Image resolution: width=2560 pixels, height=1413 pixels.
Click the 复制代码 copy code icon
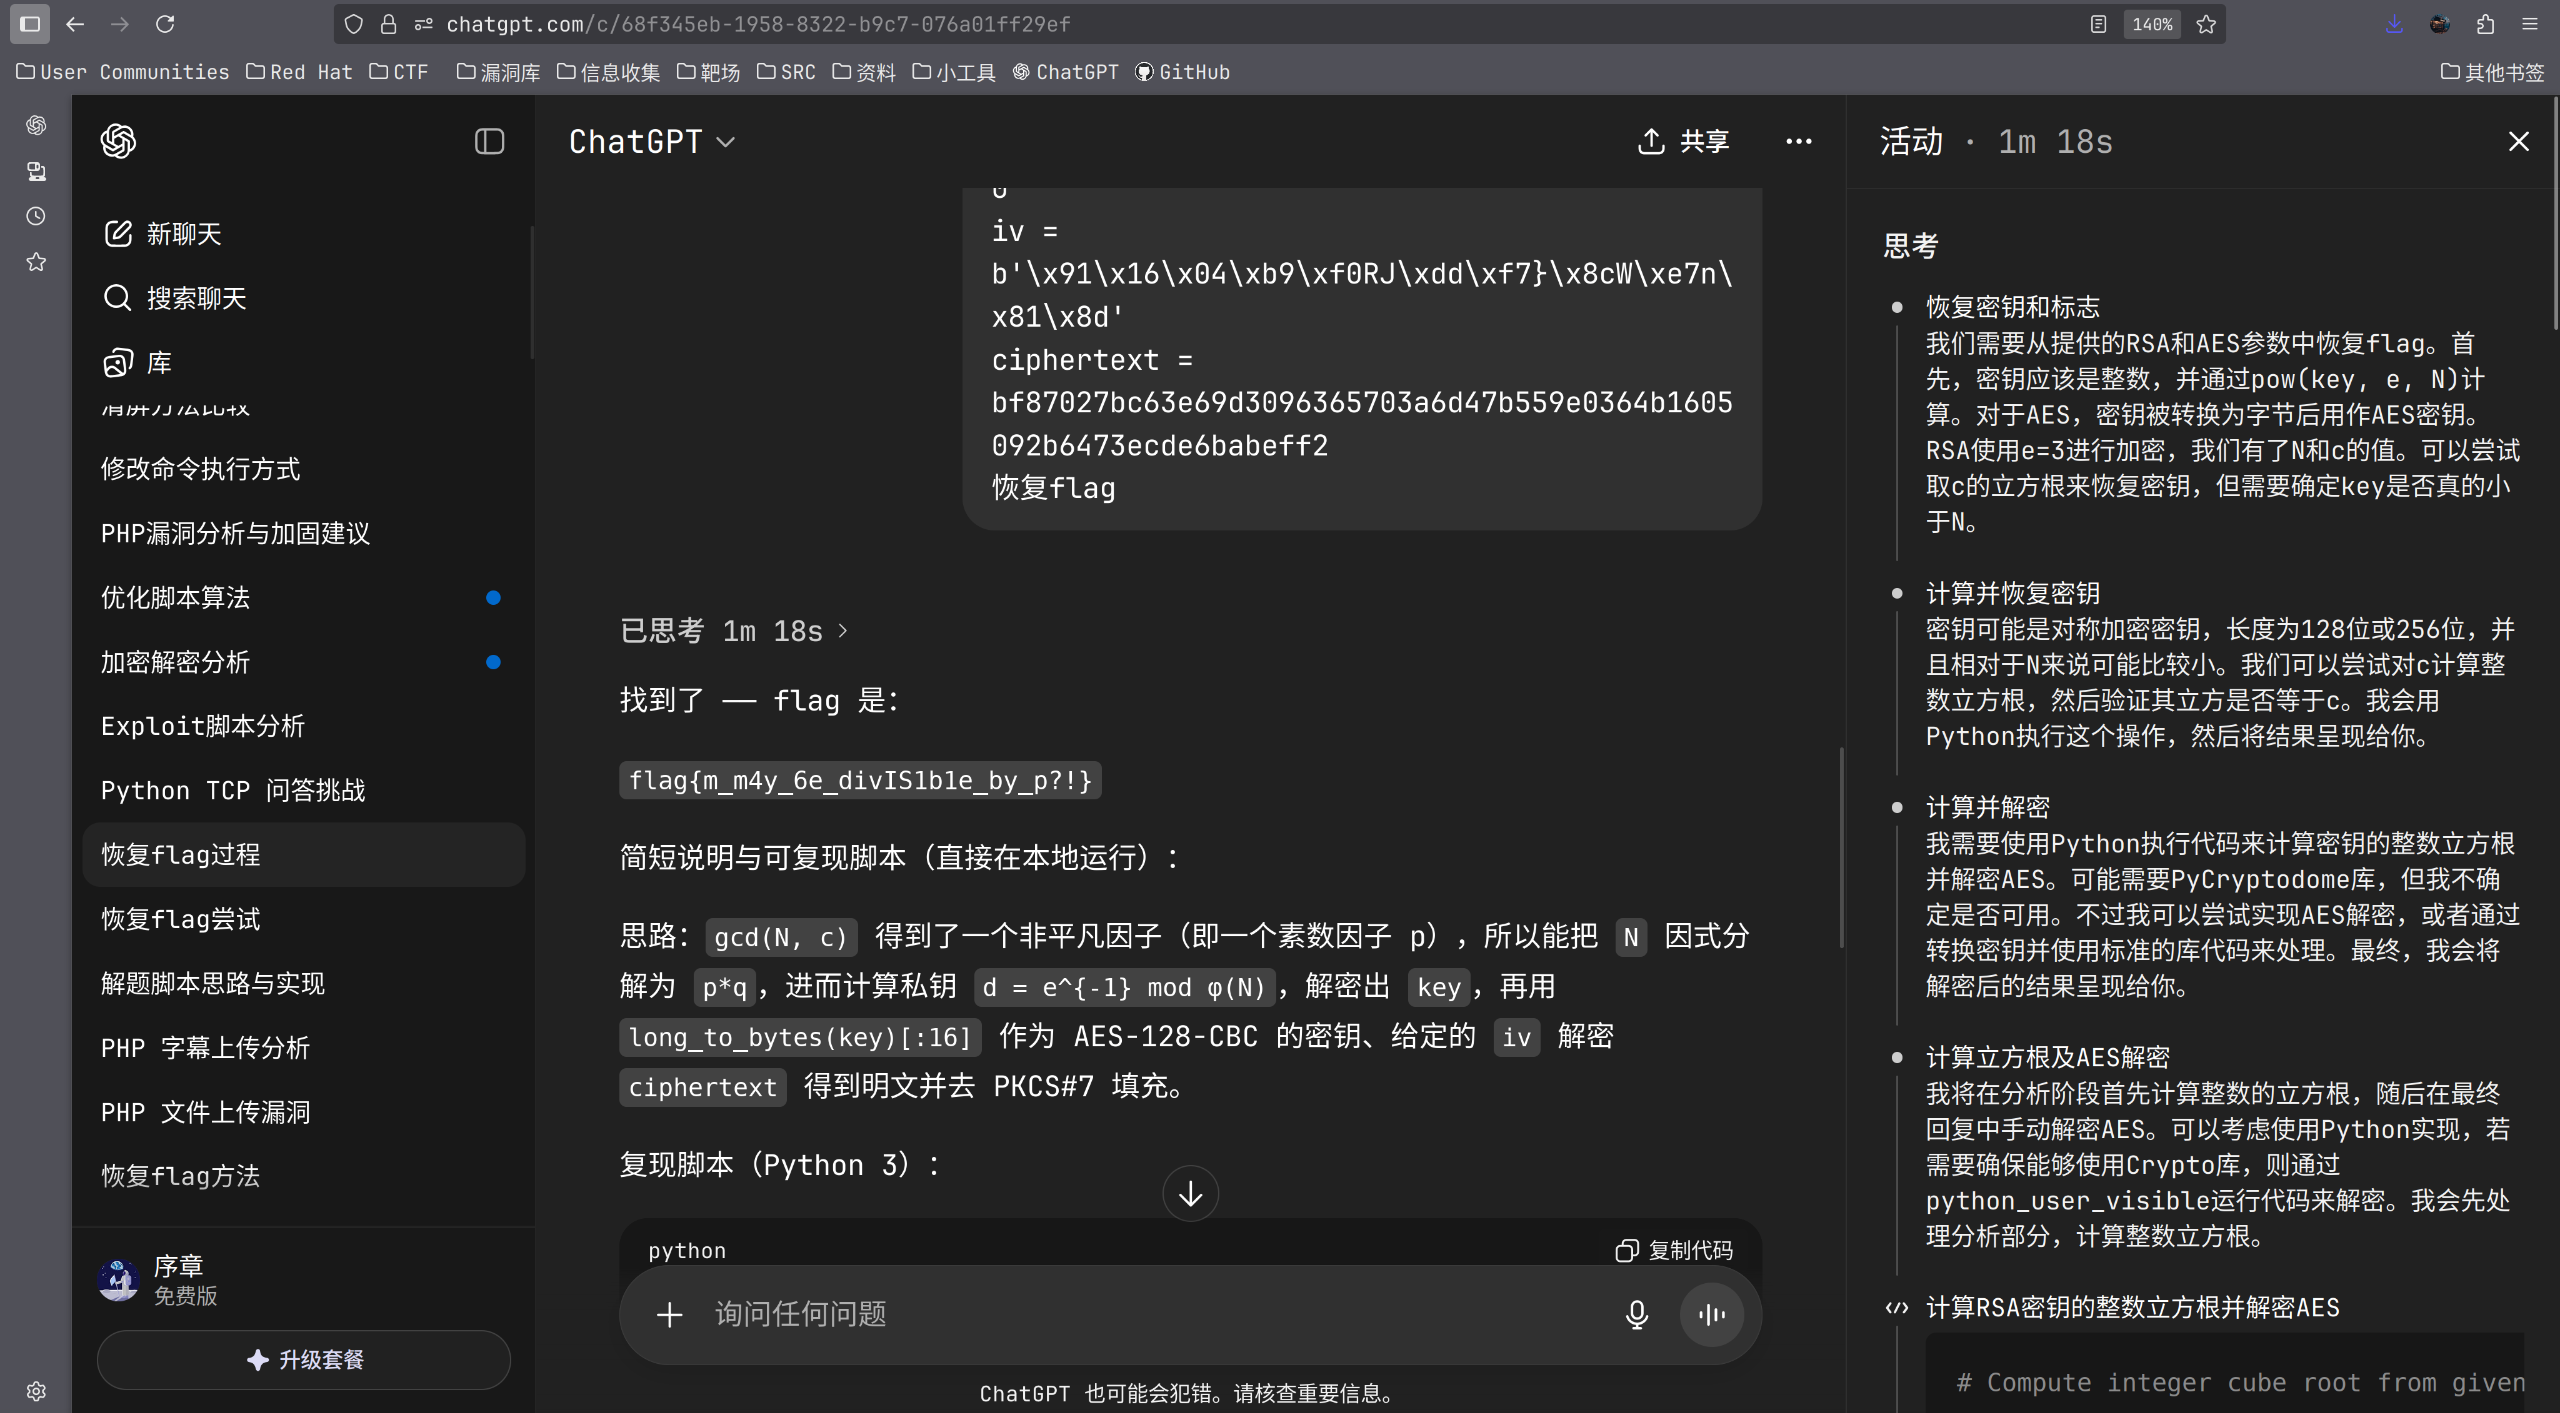(1626, 1250)
